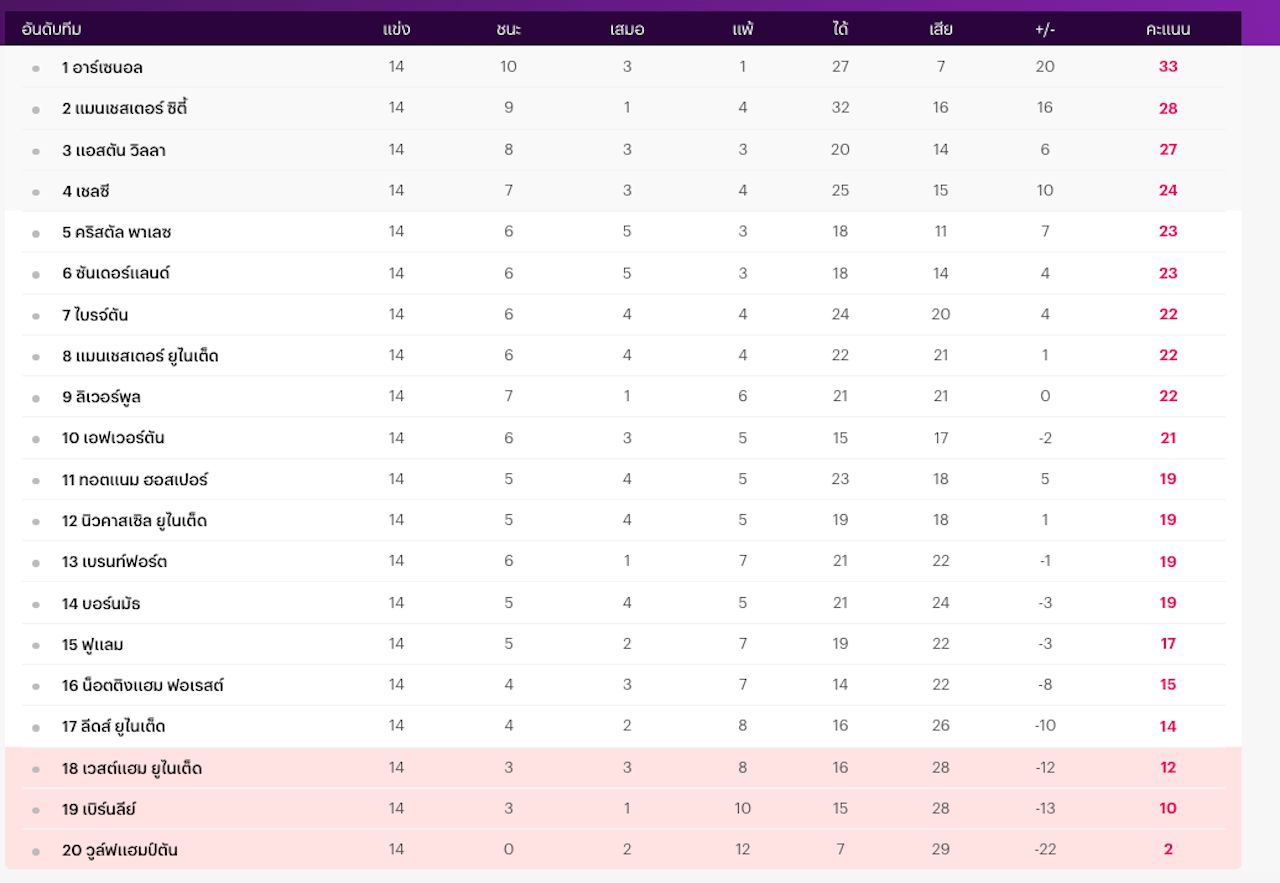Click the bullet dot beside ไบรจ์ตัน
Viewport: 1280px width, 883px height.
click(x=36, y=316)
